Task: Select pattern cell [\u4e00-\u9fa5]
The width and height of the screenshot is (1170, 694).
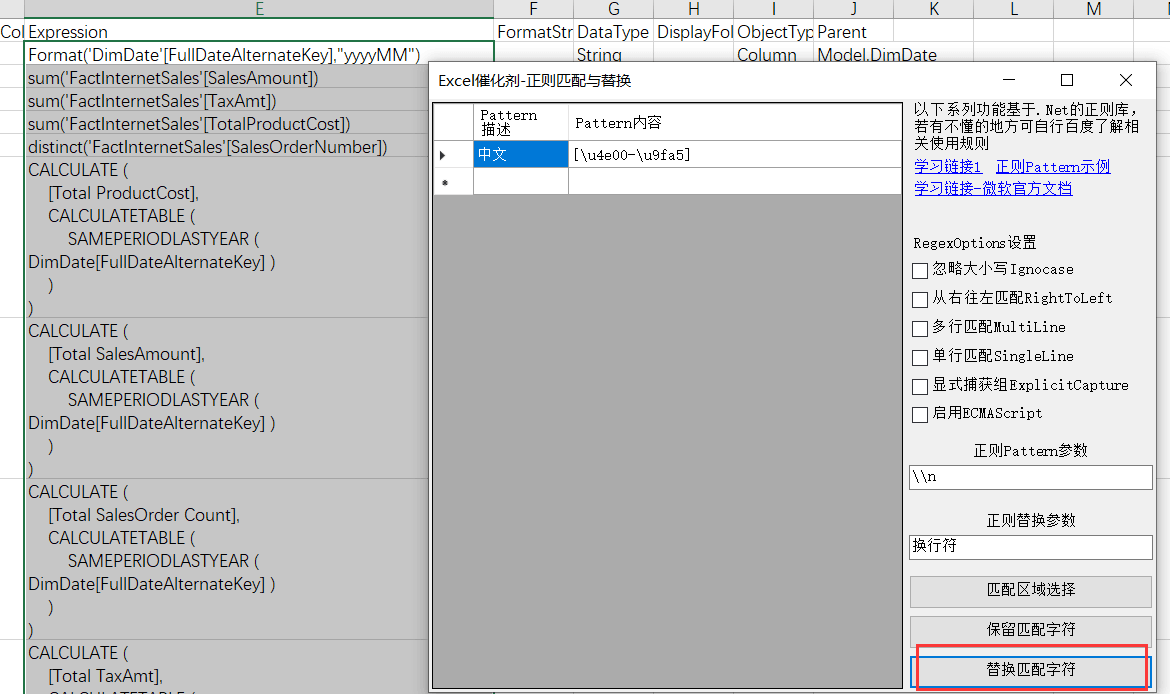Action: point(735,154)
